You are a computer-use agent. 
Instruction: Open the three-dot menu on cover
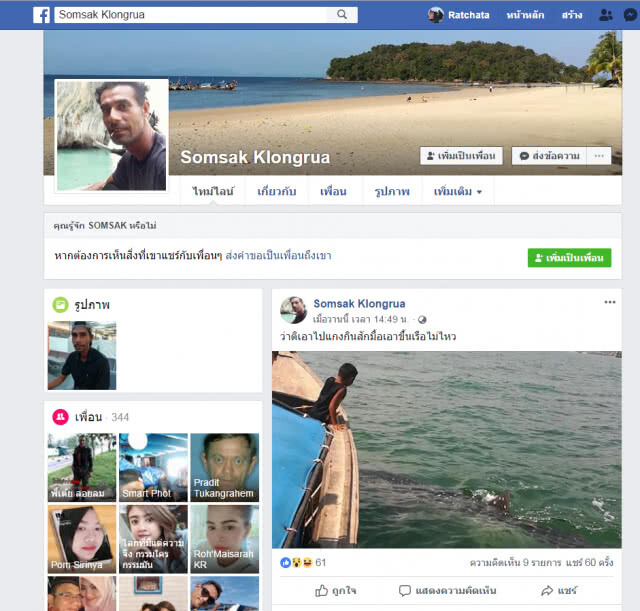click(599, 156)
